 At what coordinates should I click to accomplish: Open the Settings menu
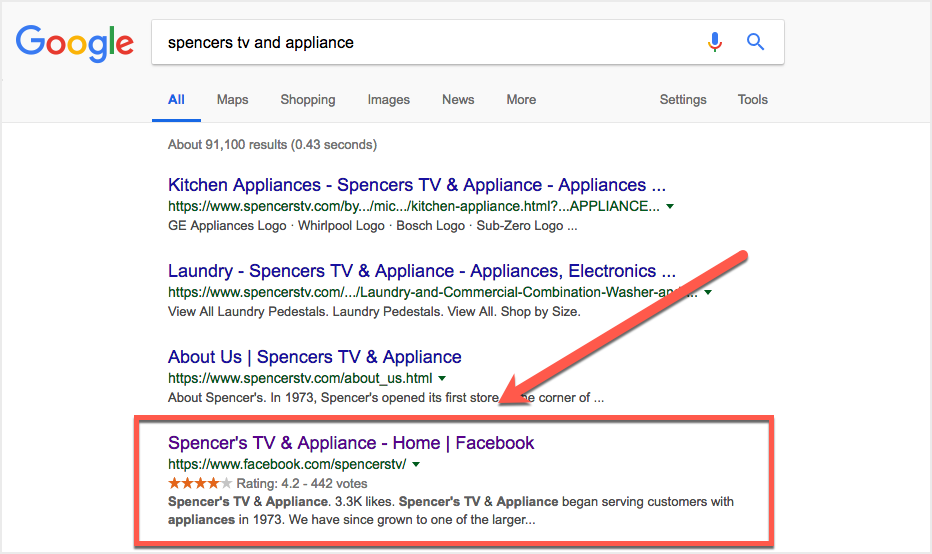tap(683, 100)
